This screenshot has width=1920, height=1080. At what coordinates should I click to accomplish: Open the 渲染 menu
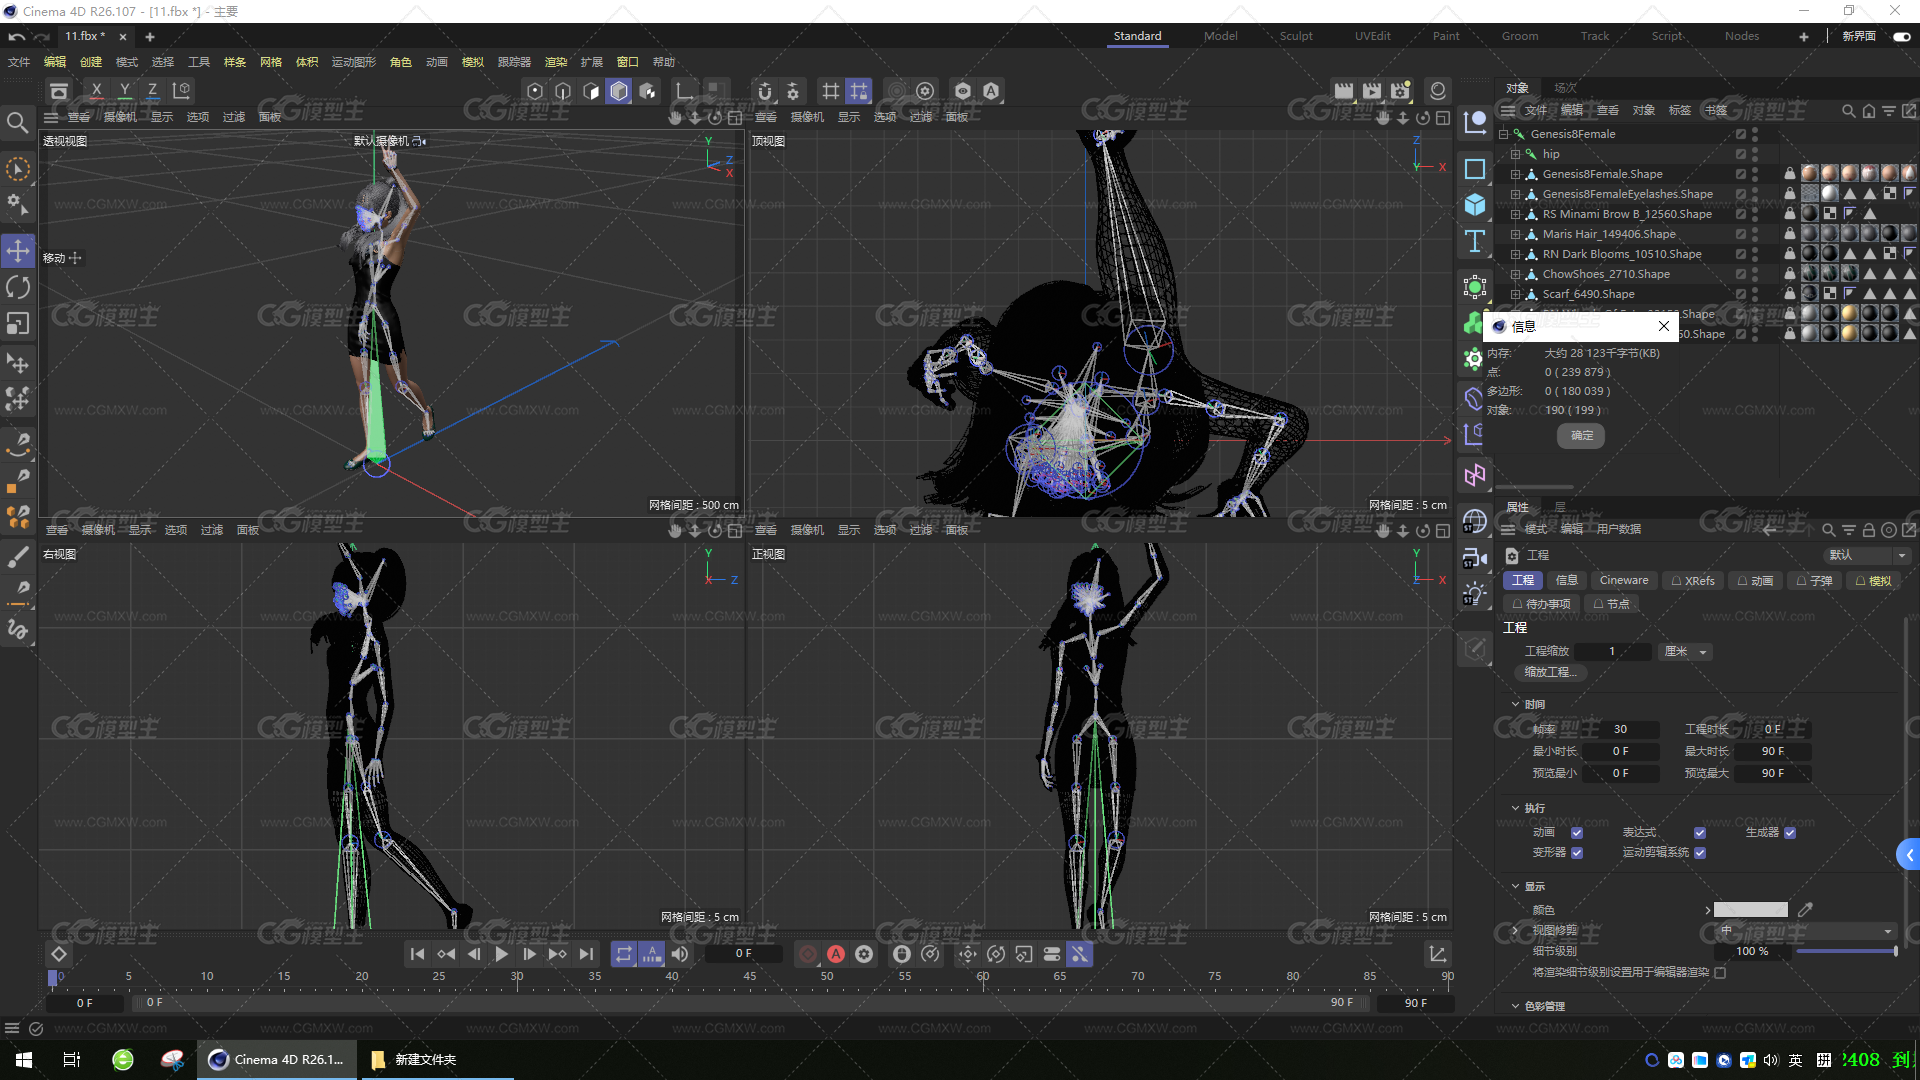(555, 62)
